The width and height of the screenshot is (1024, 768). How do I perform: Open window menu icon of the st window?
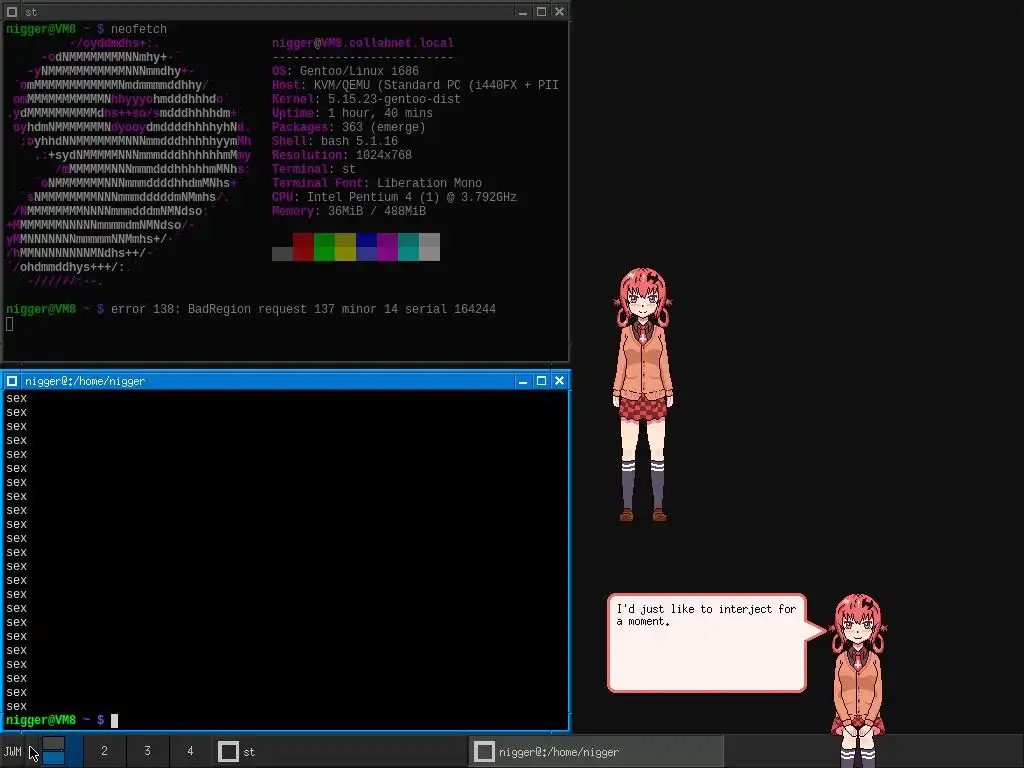(12, 12)
